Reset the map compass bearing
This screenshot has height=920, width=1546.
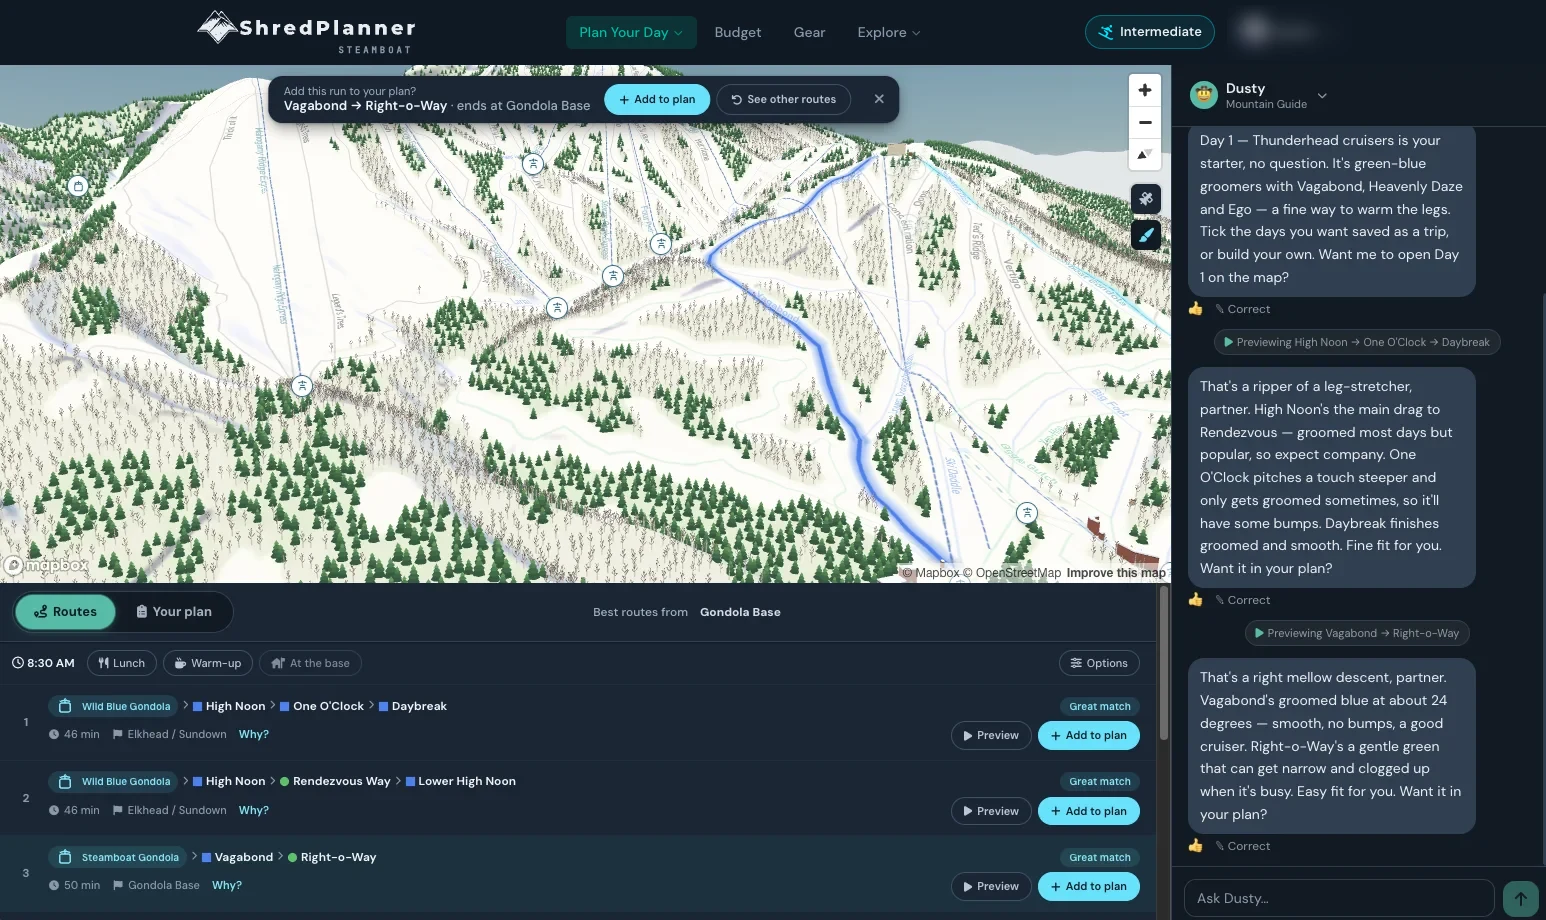coord(1145,154)
